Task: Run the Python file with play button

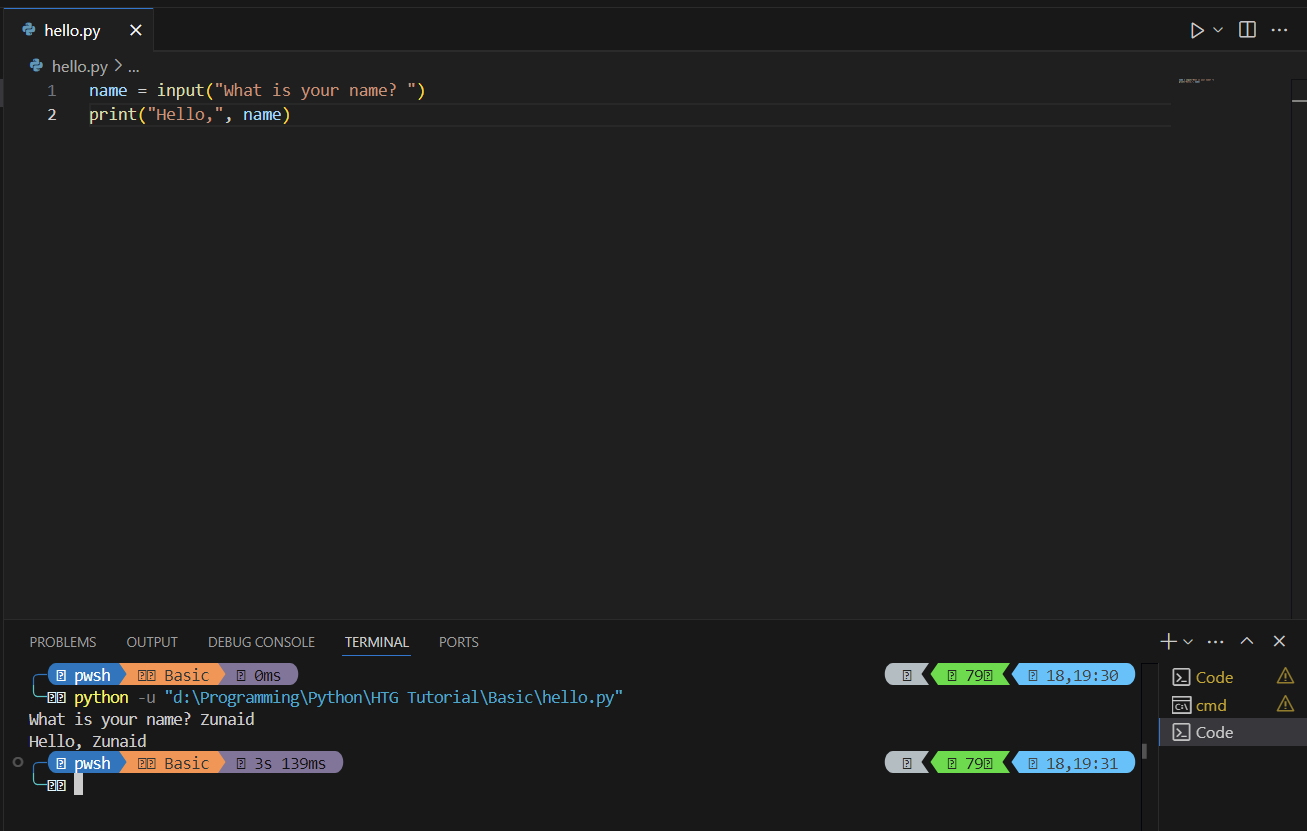Action: 1196,30
